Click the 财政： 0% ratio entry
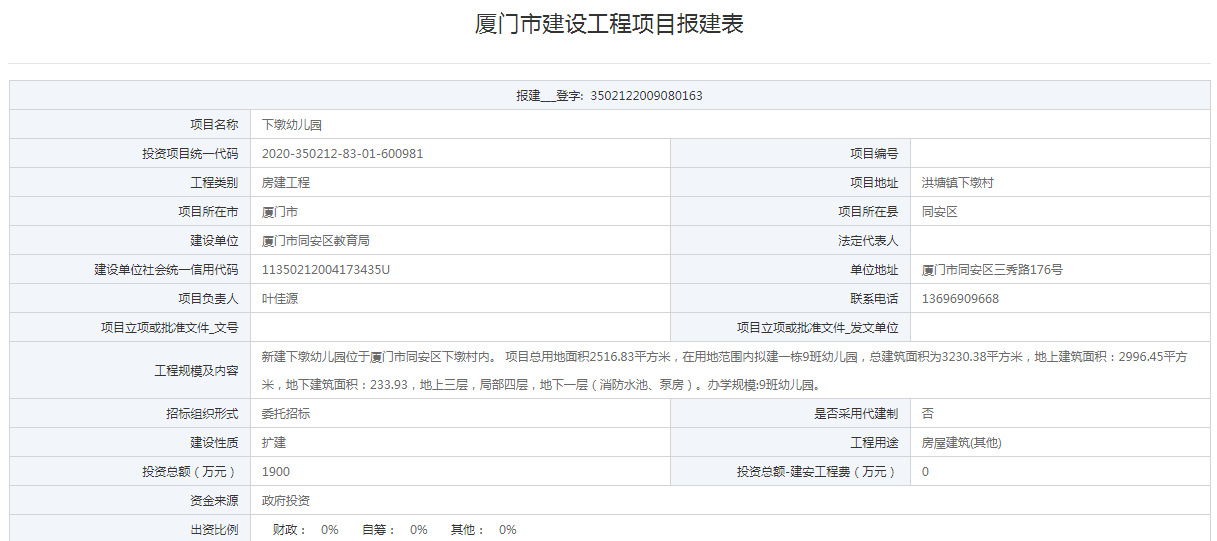The width and height of the screenshot is (1217, 541). (x=306, y=530)
